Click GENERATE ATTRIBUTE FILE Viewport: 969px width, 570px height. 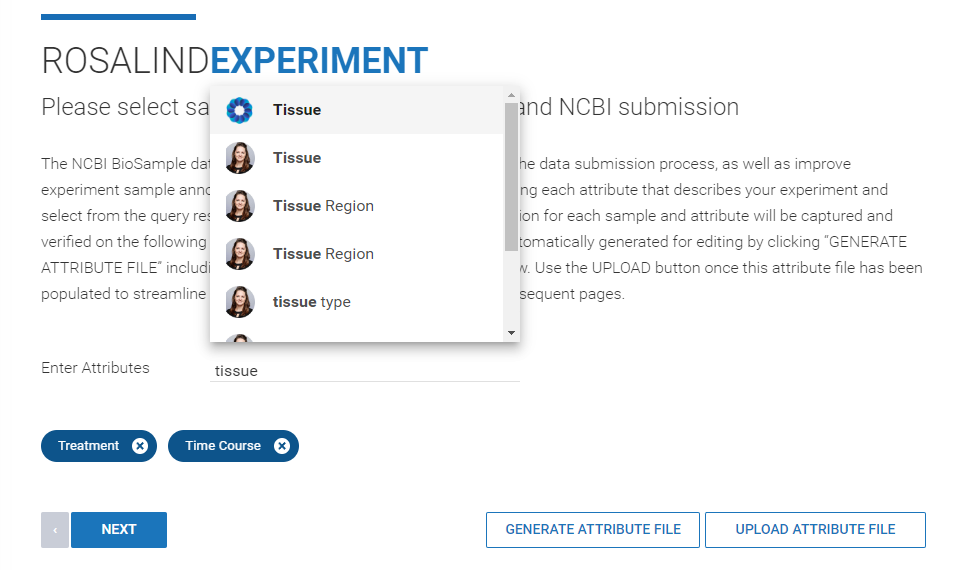tap(593, 530)
